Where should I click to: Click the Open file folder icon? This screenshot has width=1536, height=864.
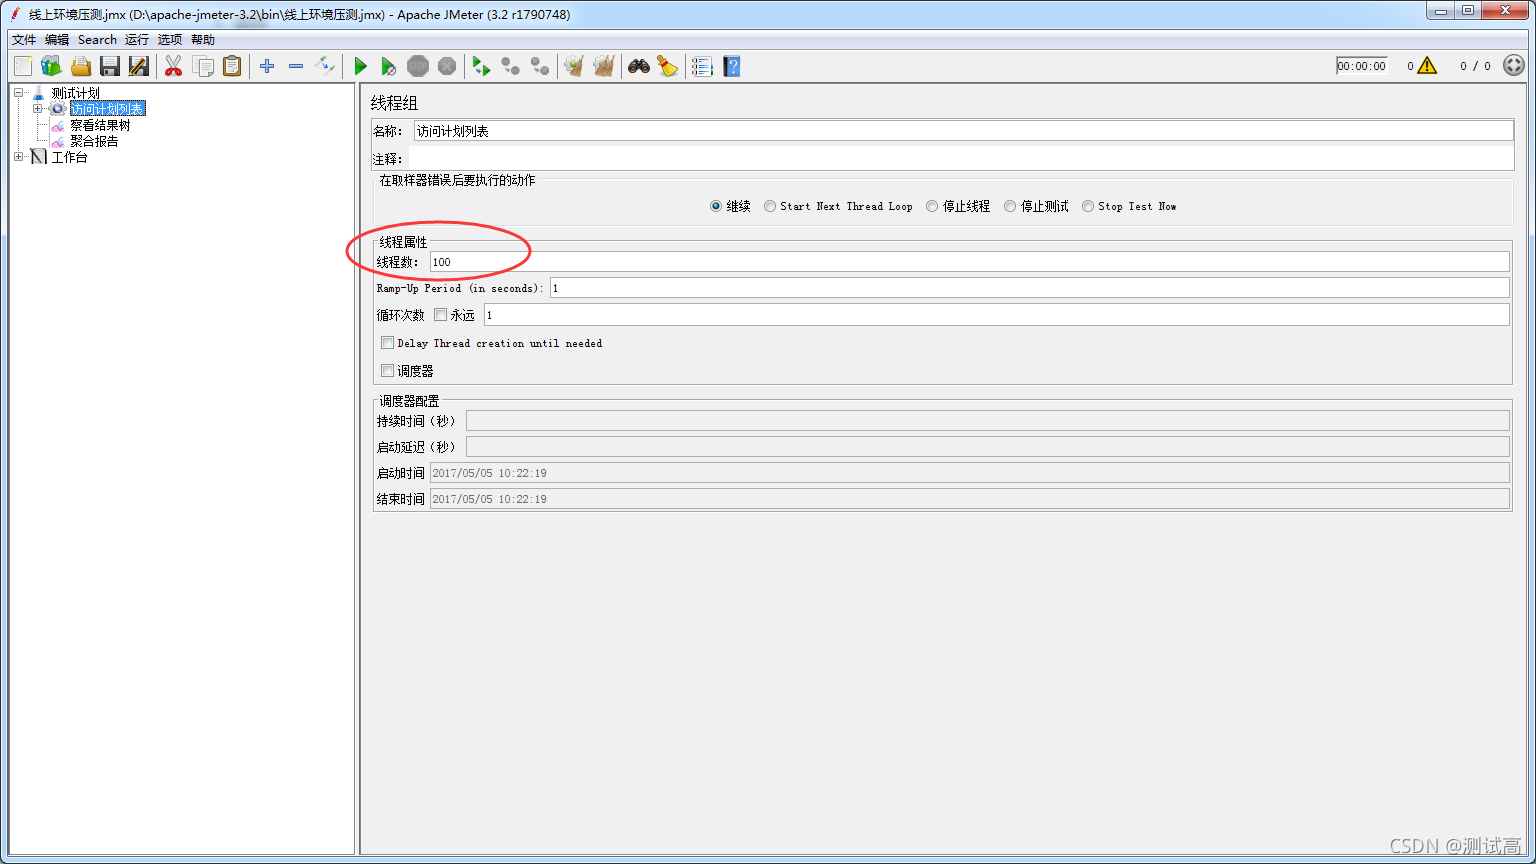81,66
